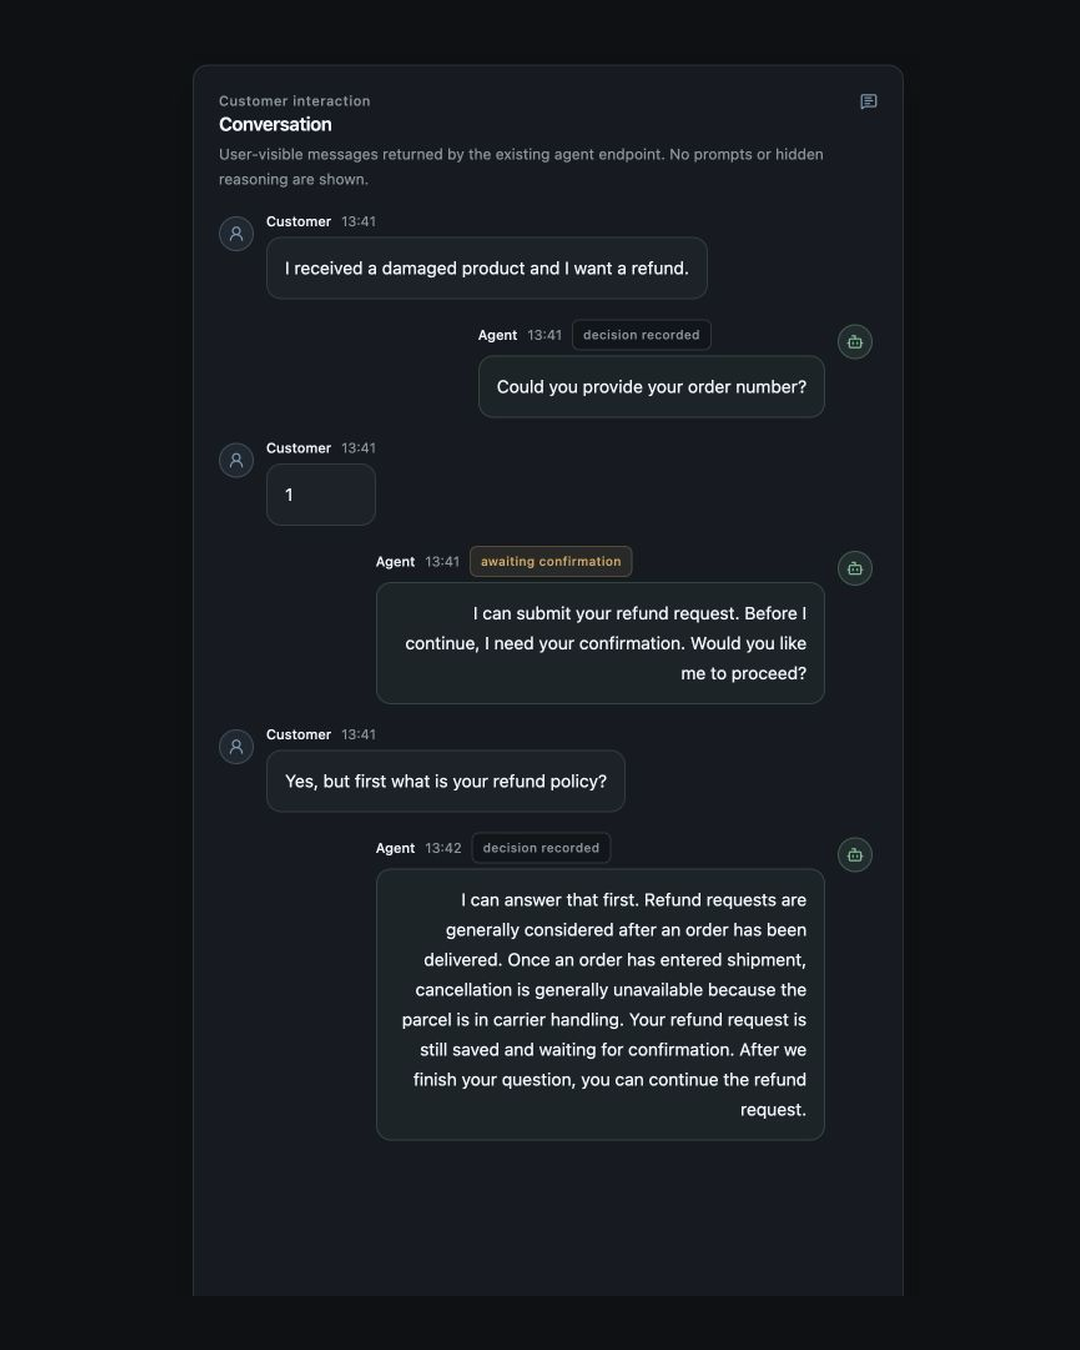Click first customer avatar icon
This screenshot has height=1350, width=1080.
[x=236, y=234]
